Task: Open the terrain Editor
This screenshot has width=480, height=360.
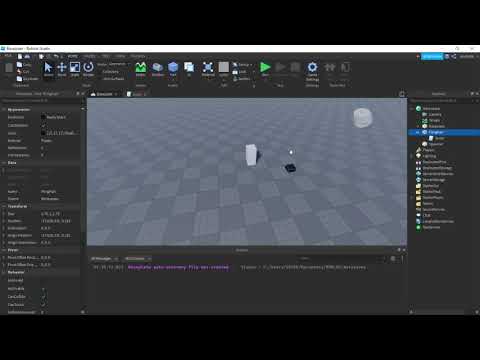Action: coord(140,69)
